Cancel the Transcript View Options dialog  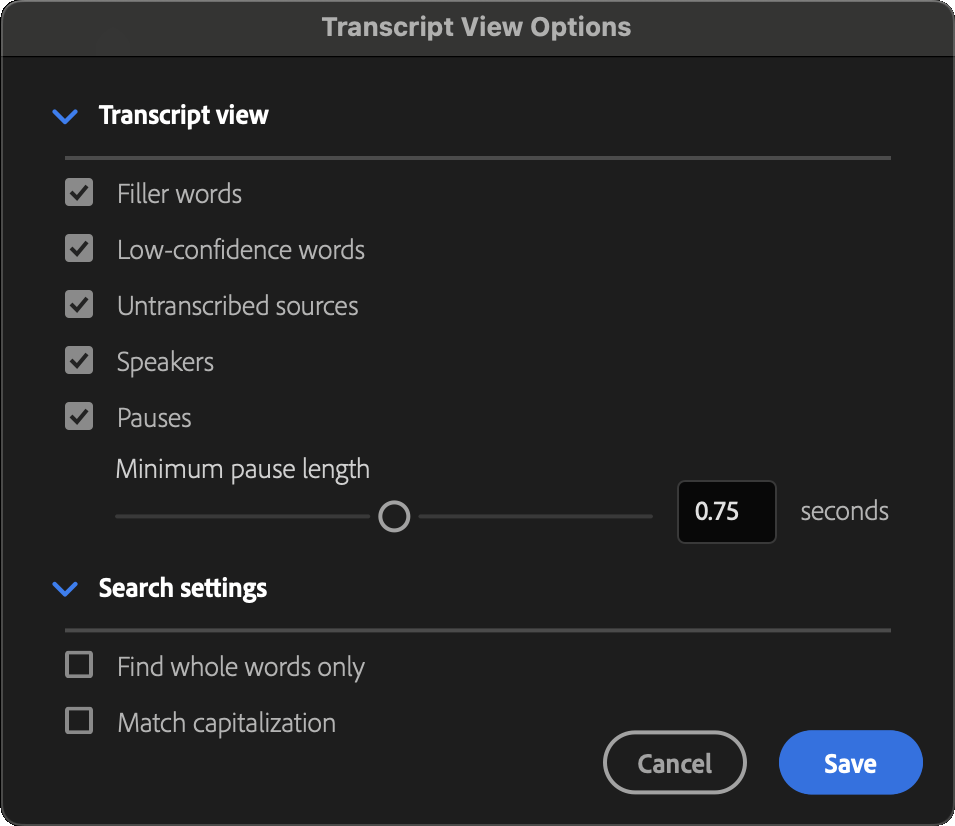coord(675,763)
